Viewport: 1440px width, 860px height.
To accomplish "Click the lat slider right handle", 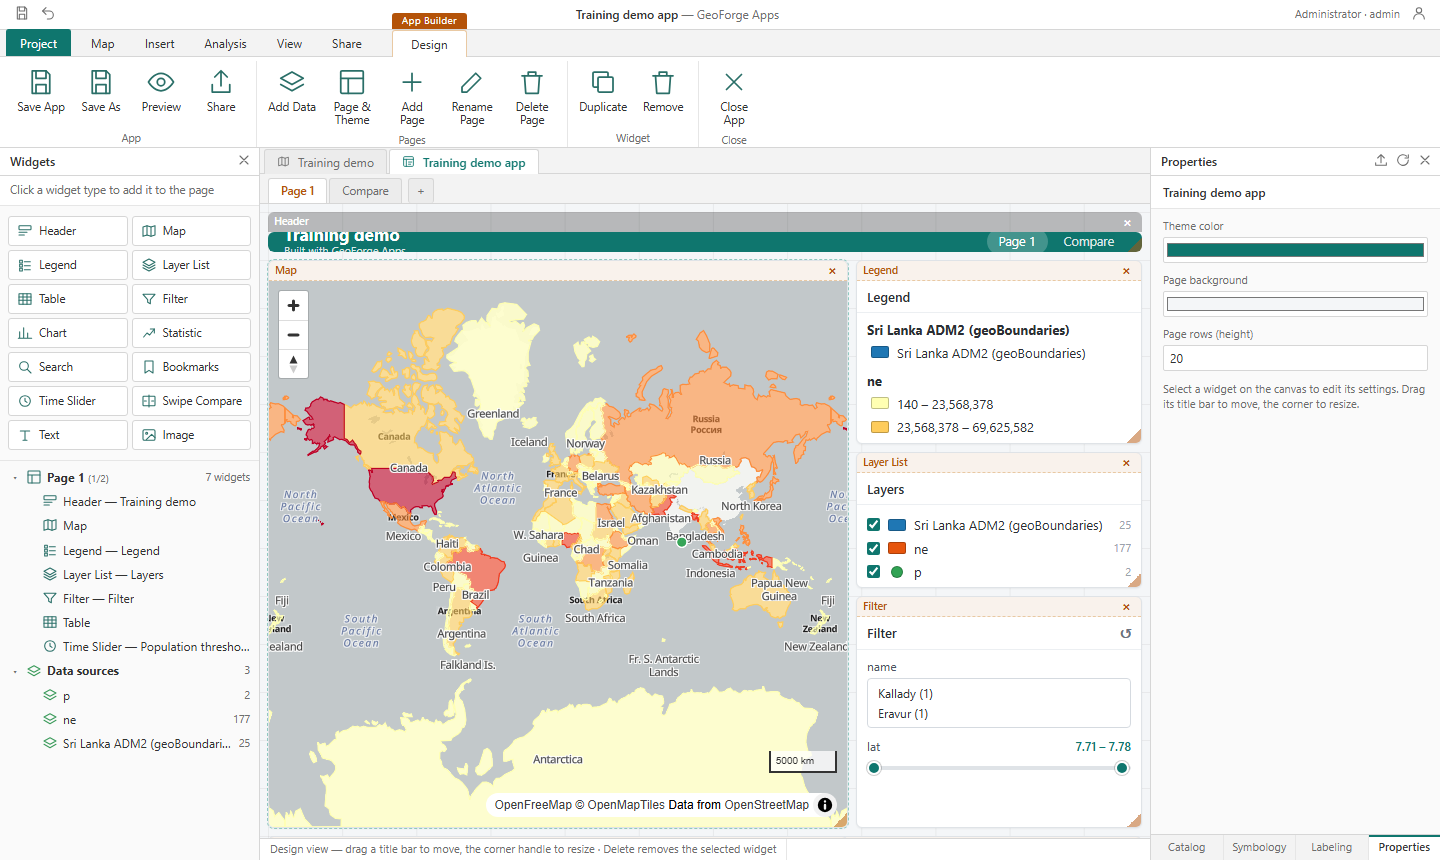I will (x=1122, y=768).
